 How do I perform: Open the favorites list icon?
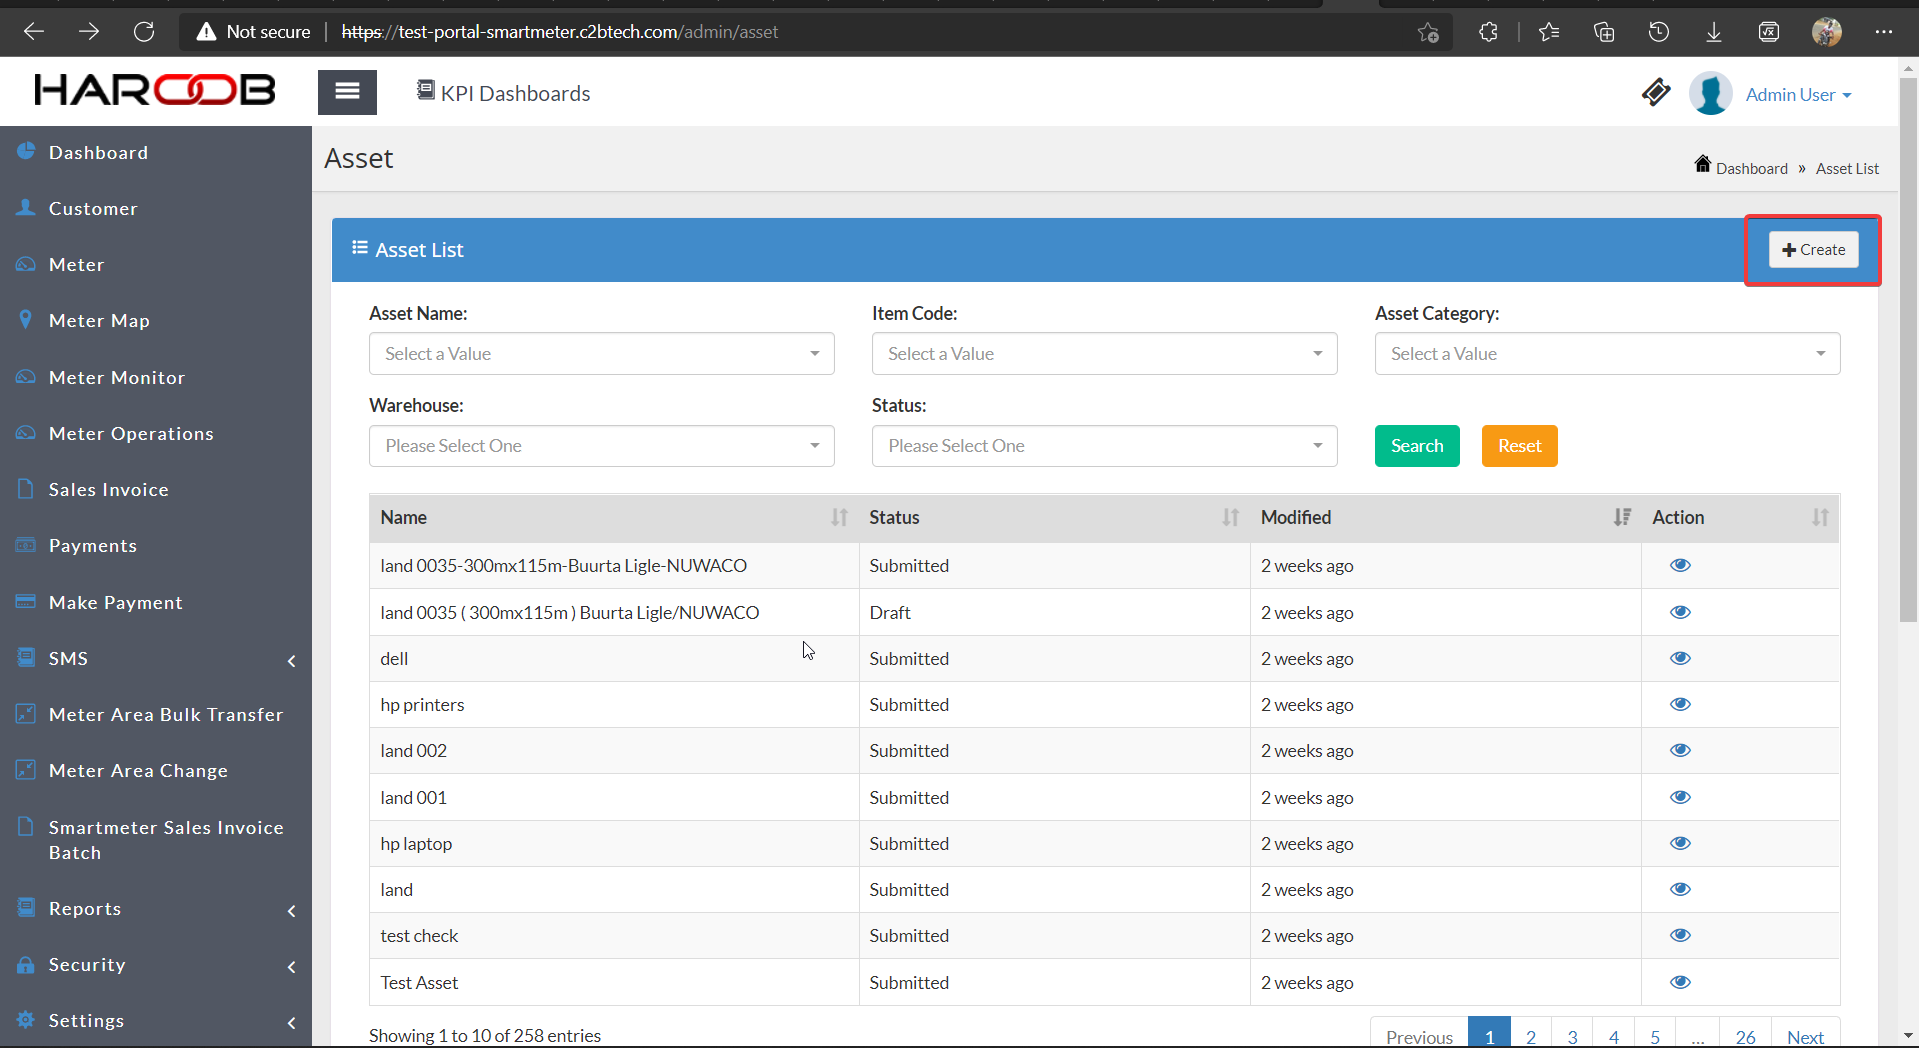pos(1549,32)
